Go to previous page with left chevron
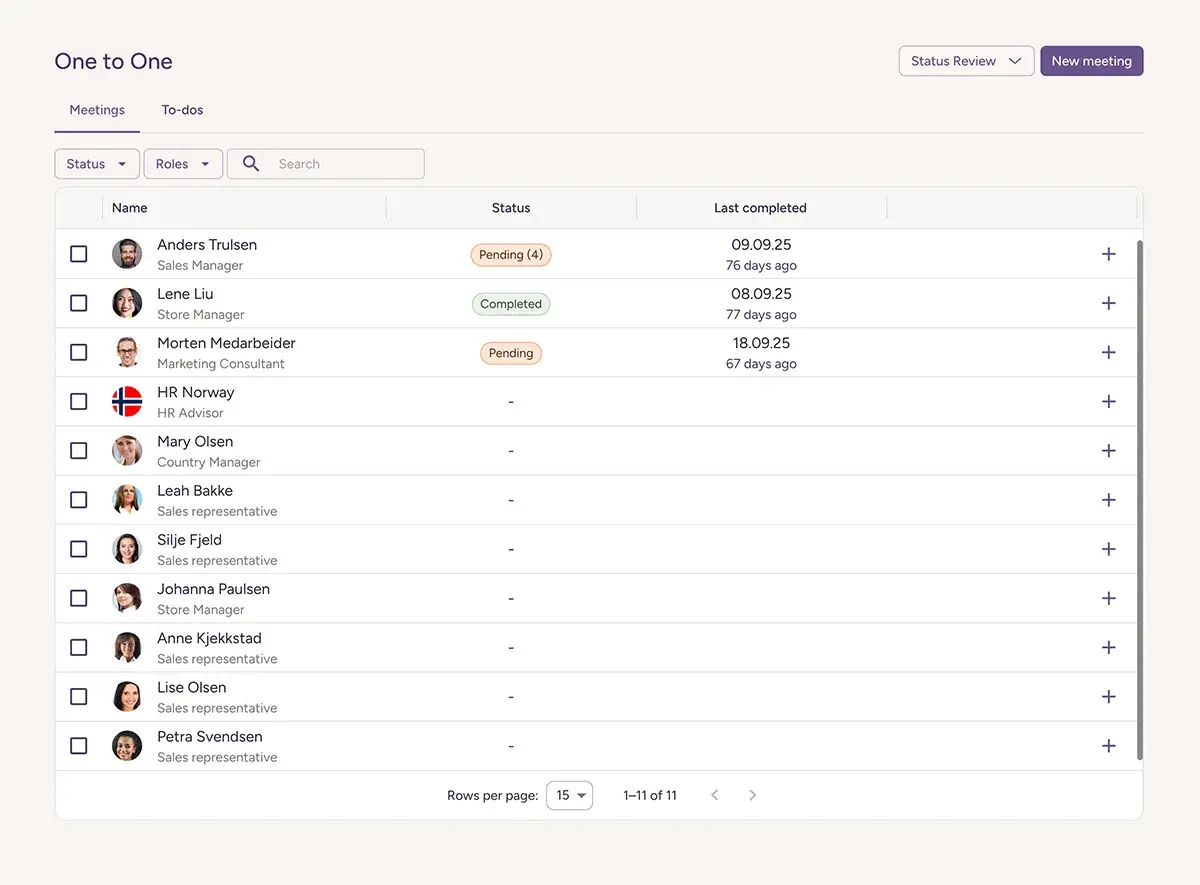Image resolution: width=1200 pixels, height=885 pixels. [x=714, y=795]
